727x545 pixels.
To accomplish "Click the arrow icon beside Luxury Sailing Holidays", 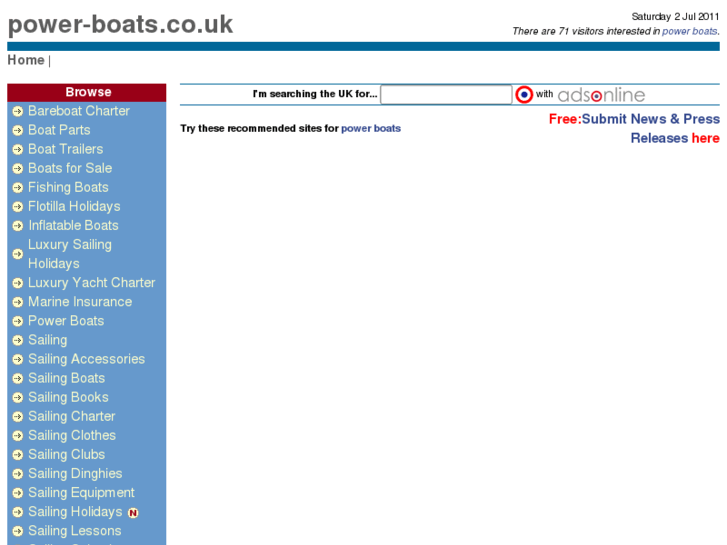I will click(x=18, y=254).
